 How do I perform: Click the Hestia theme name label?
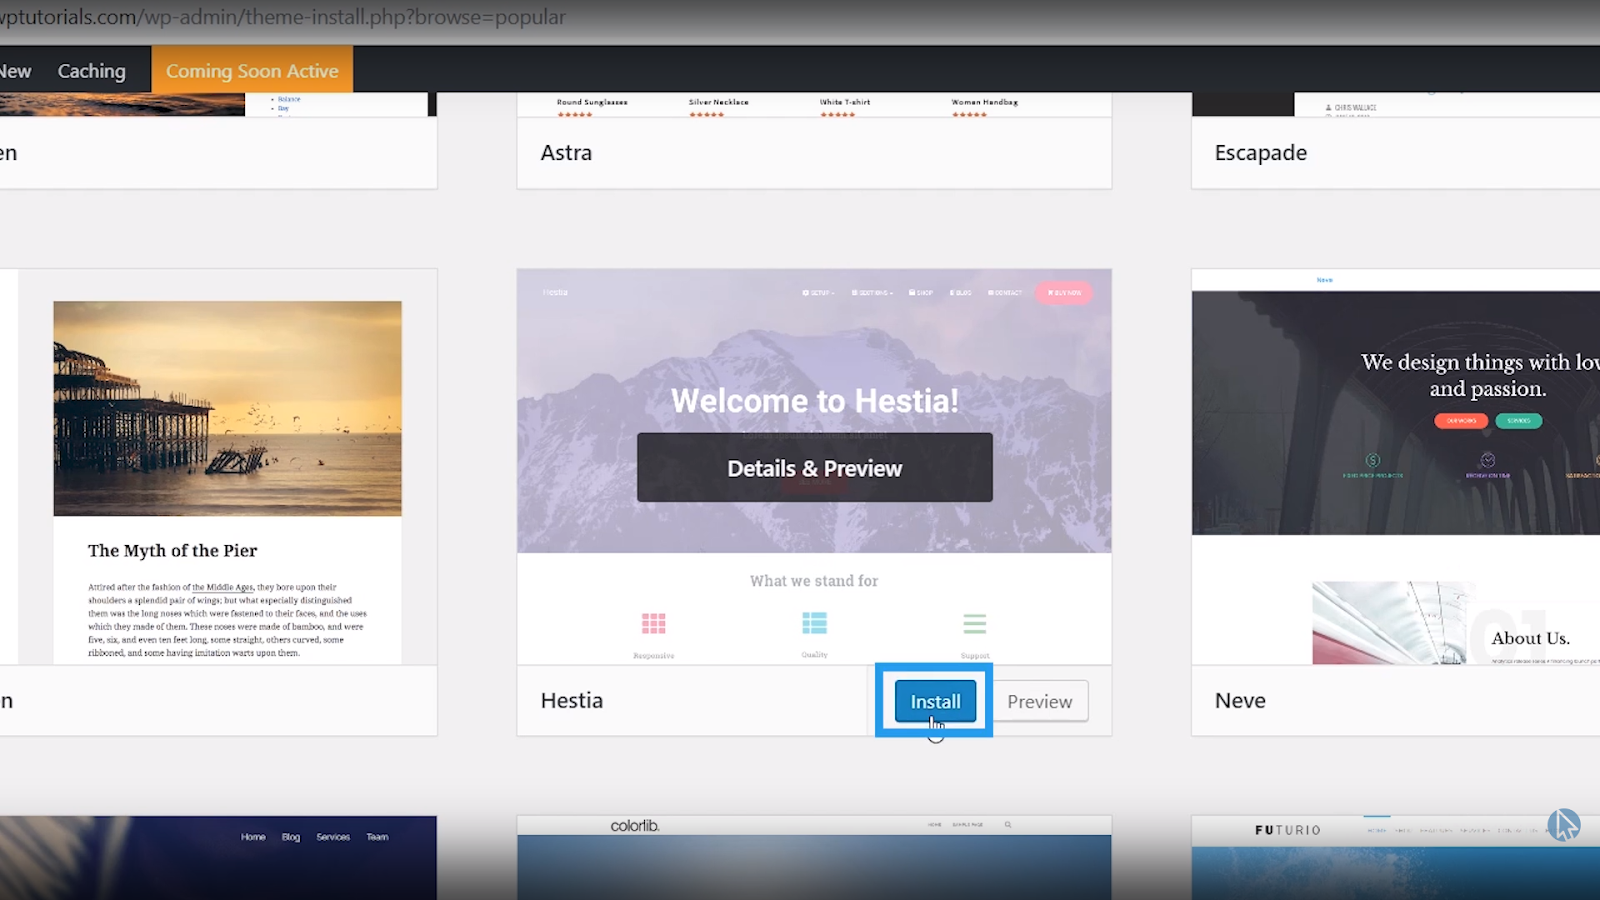tap(572, 701)
